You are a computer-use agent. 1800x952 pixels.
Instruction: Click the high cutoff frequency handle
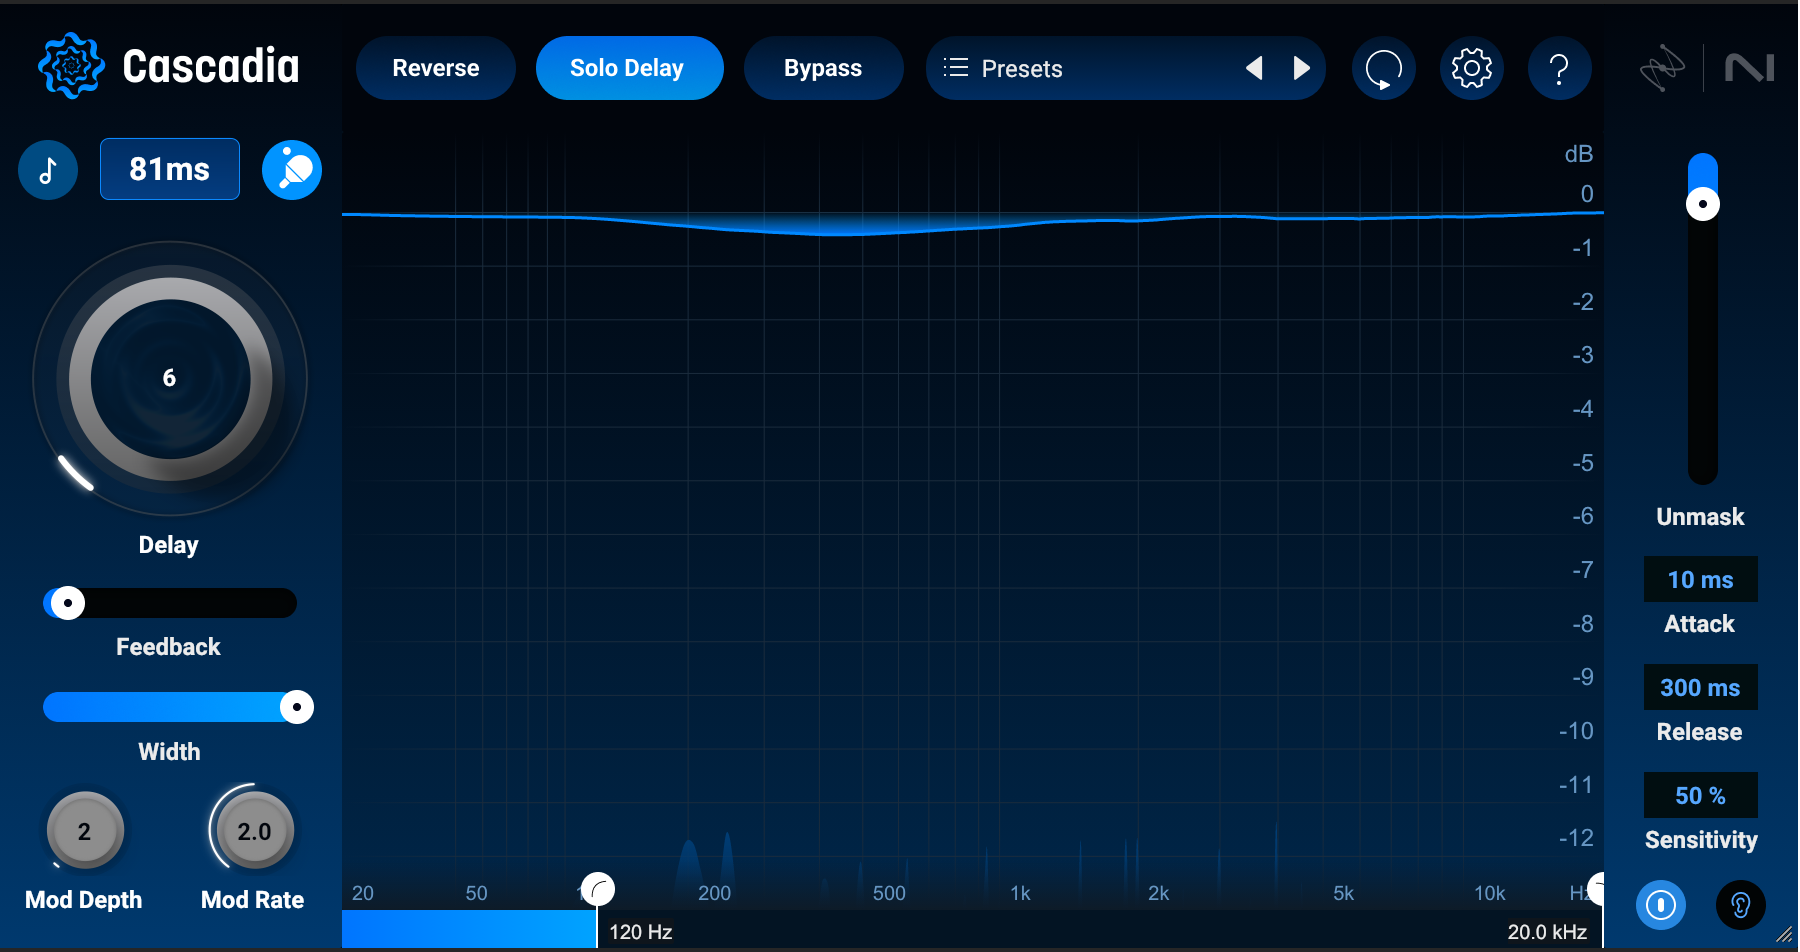[x=1597, y=889]
